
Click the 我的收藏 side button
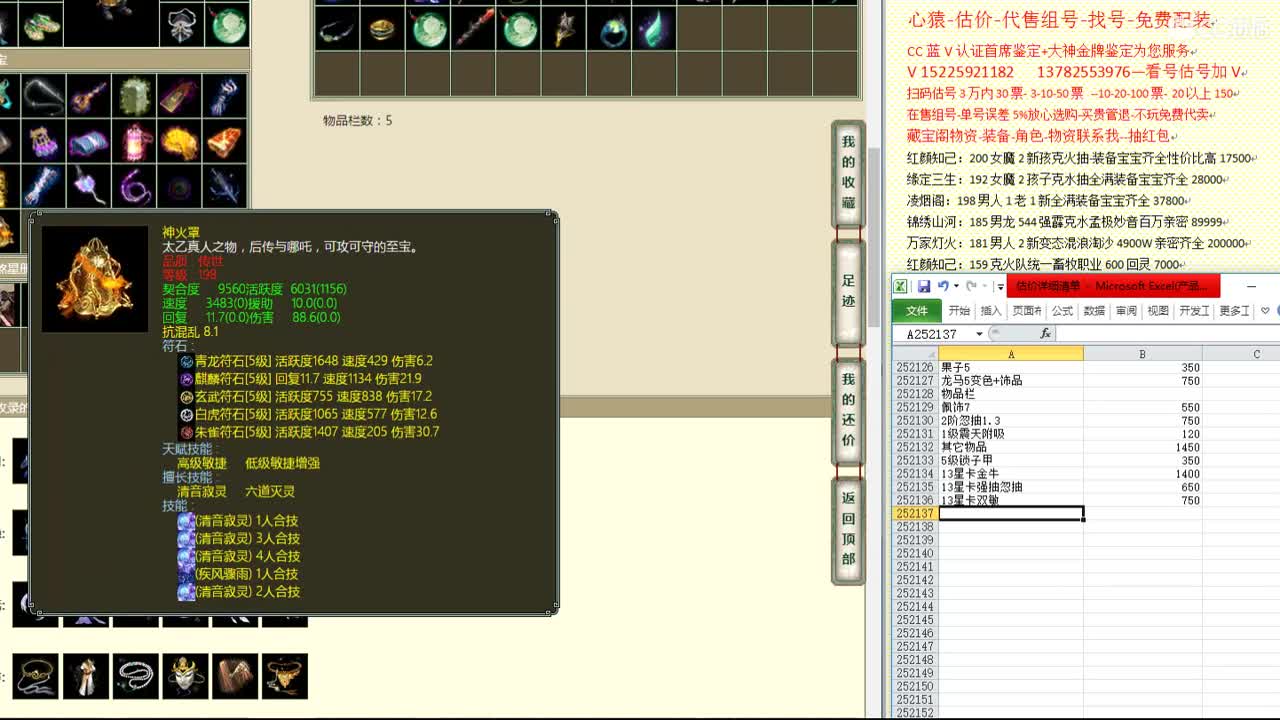pos(848,173)
